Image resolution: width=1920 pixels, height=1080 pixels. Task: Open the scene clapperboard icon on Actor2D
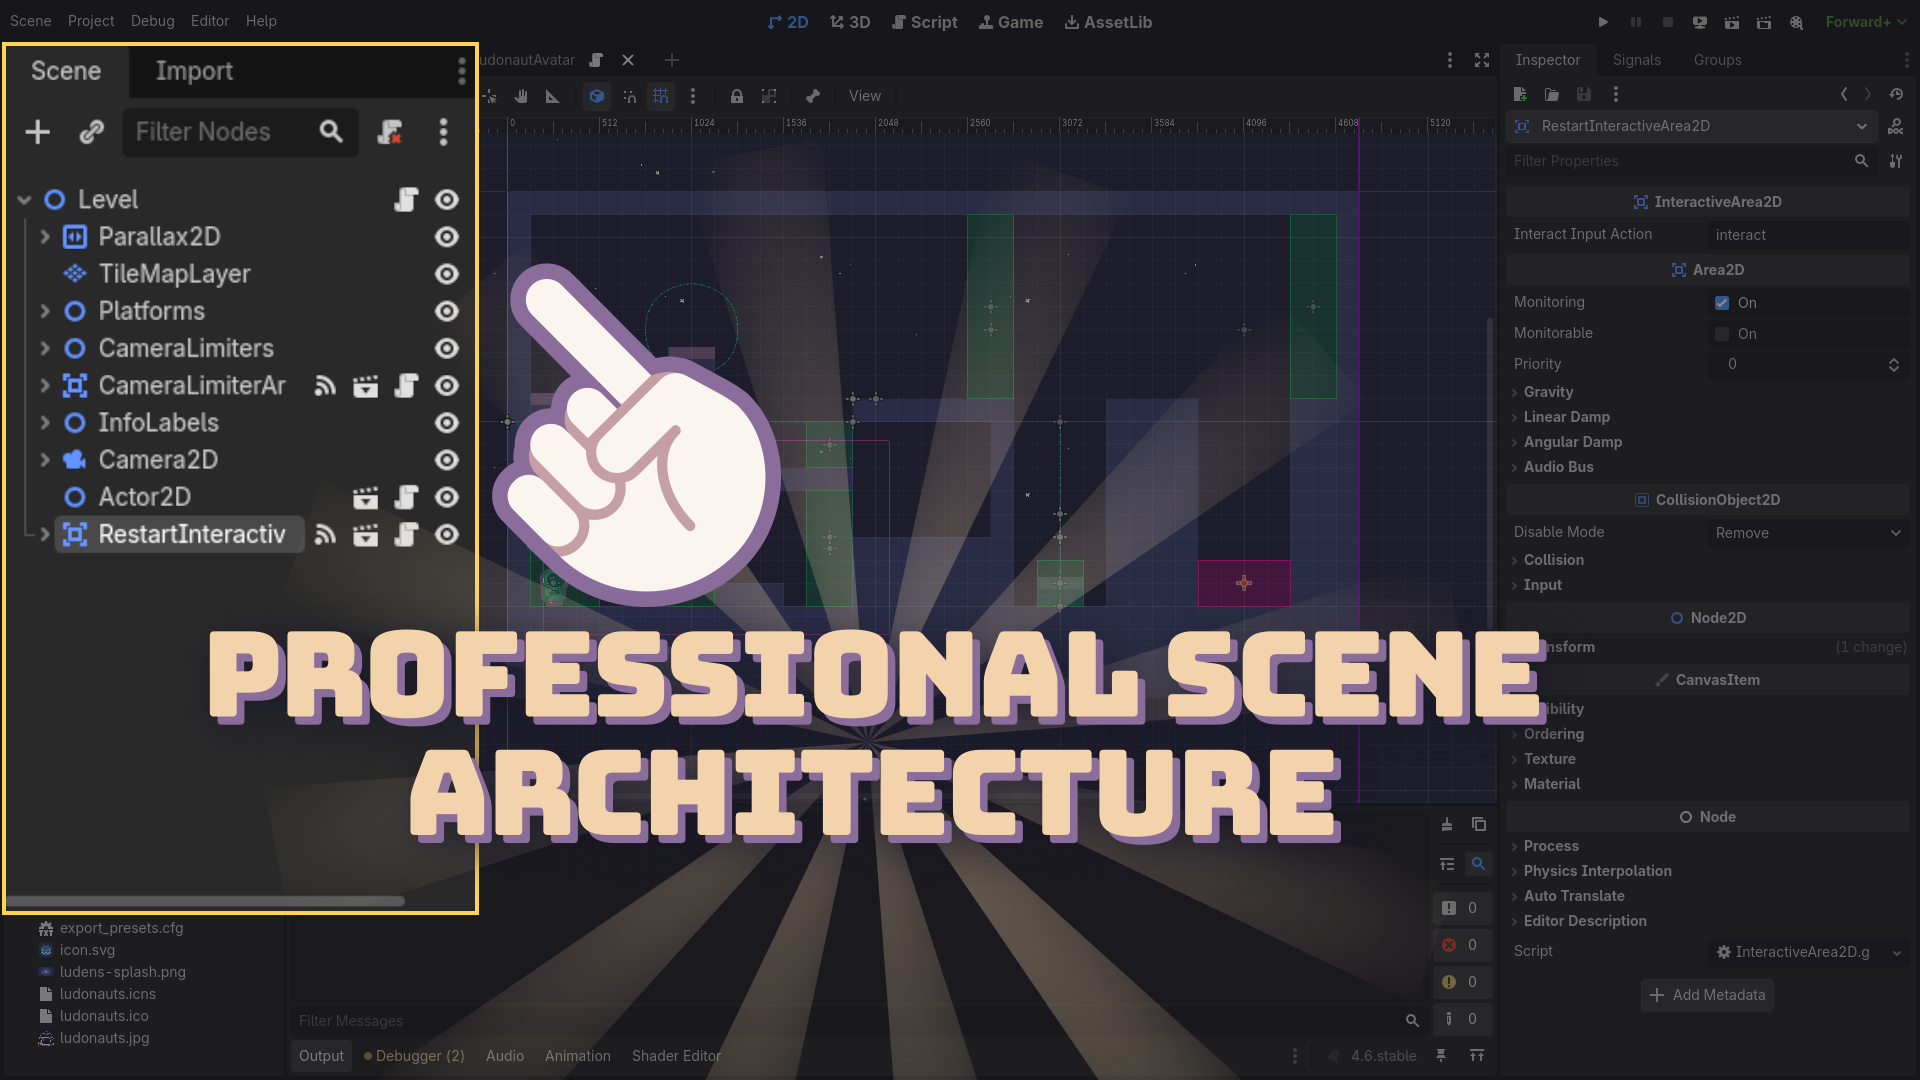point(366,498)
